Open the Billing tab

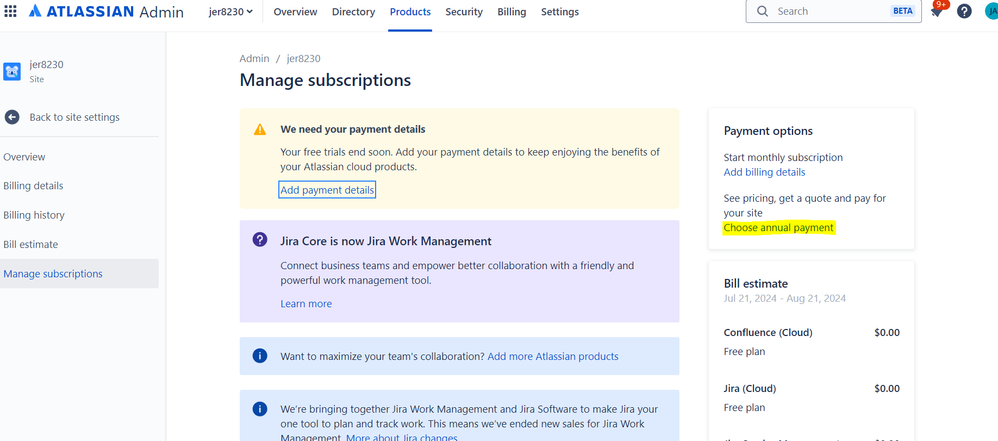pos(512,11)
